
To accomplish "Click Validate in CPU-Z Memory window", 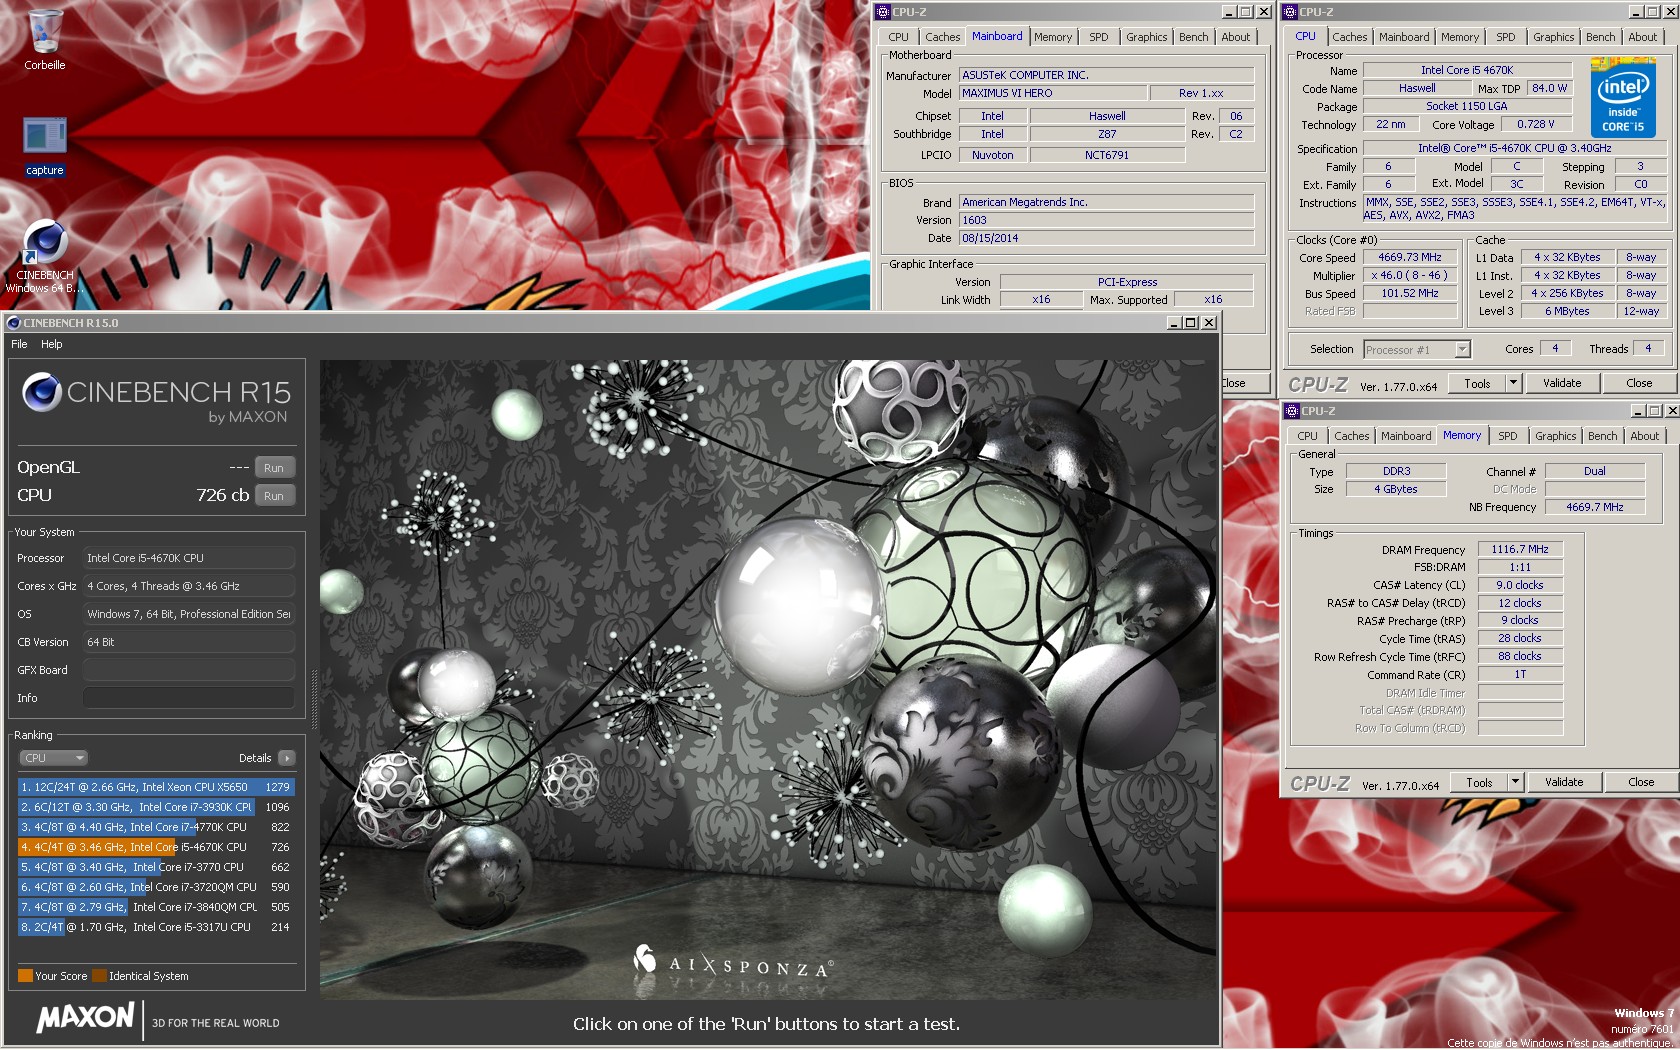I will [1564, 782].
